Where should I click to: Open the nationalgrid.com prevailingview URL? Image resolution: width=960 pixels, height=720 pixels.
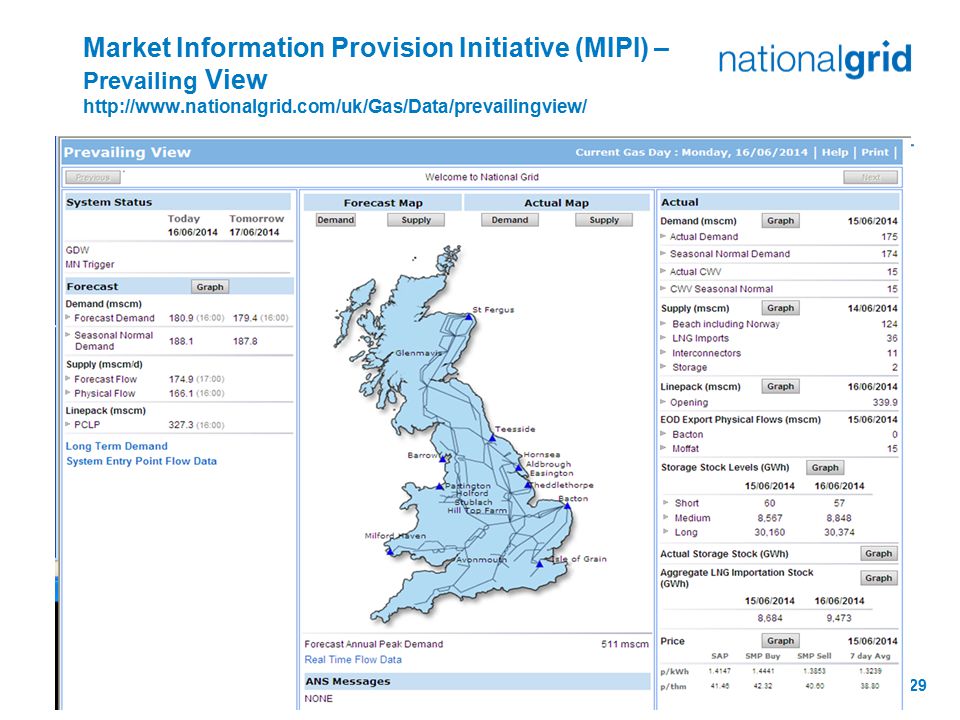pos(335,107)
